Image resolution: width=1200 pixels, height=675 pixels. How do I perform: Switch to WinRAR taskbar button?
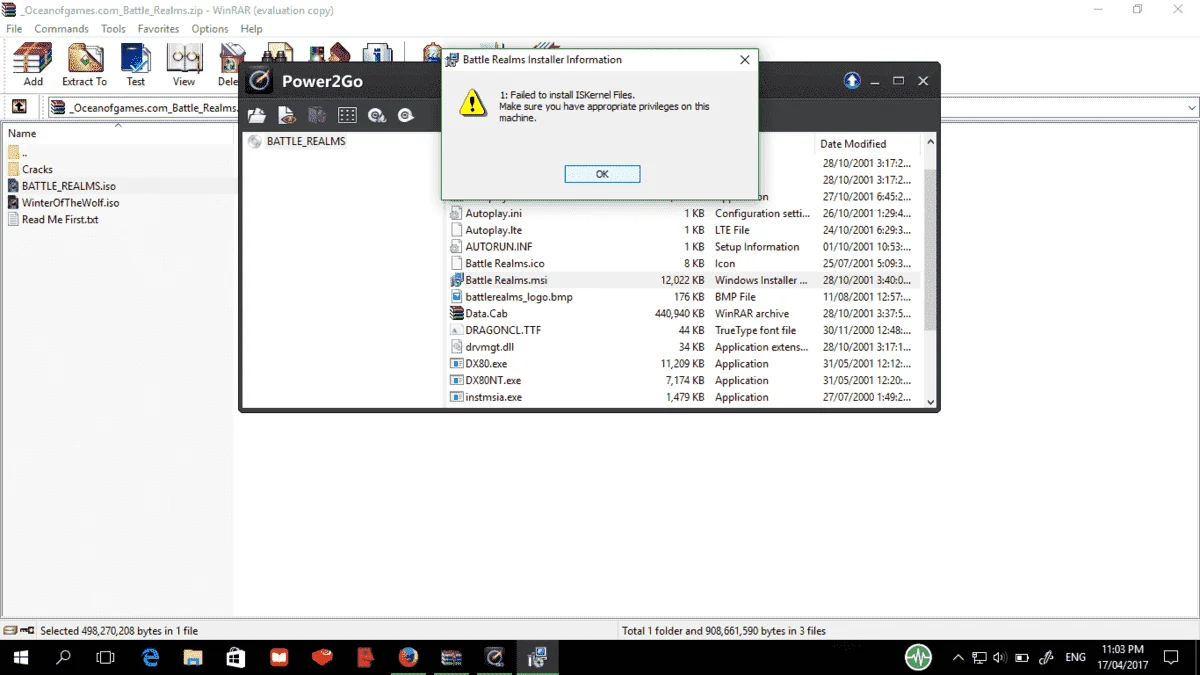(x=451, y=657)
